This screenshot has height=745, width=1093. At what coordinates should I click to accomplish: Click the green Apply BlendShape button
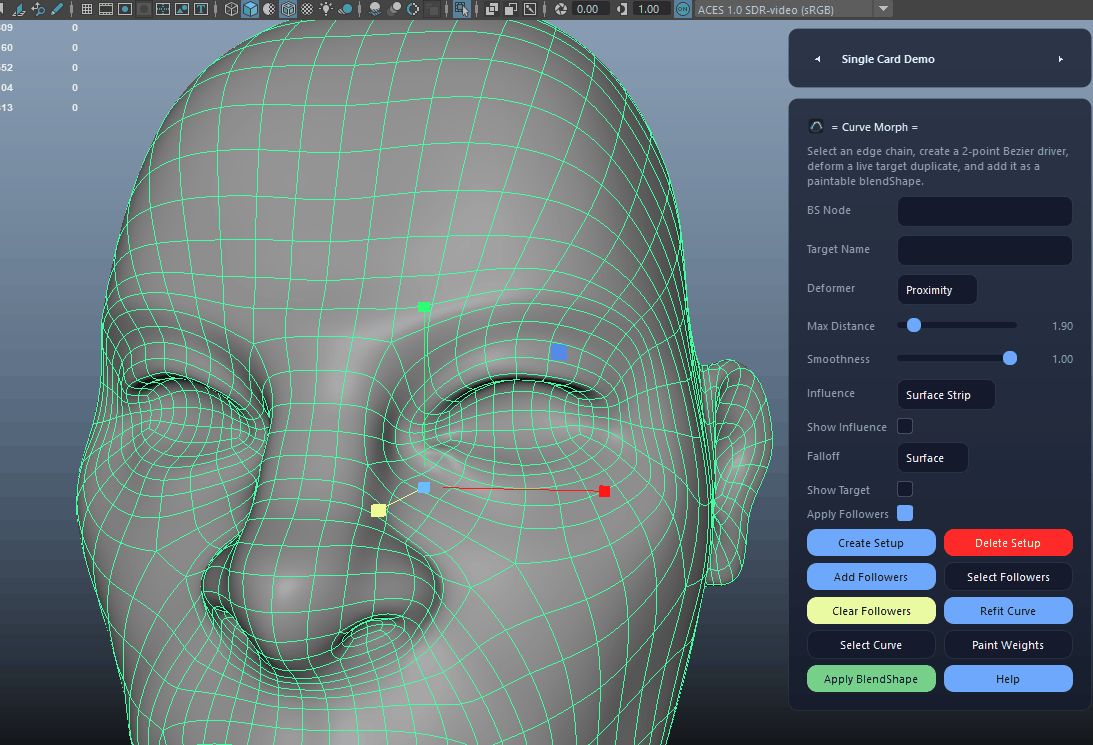871,679
